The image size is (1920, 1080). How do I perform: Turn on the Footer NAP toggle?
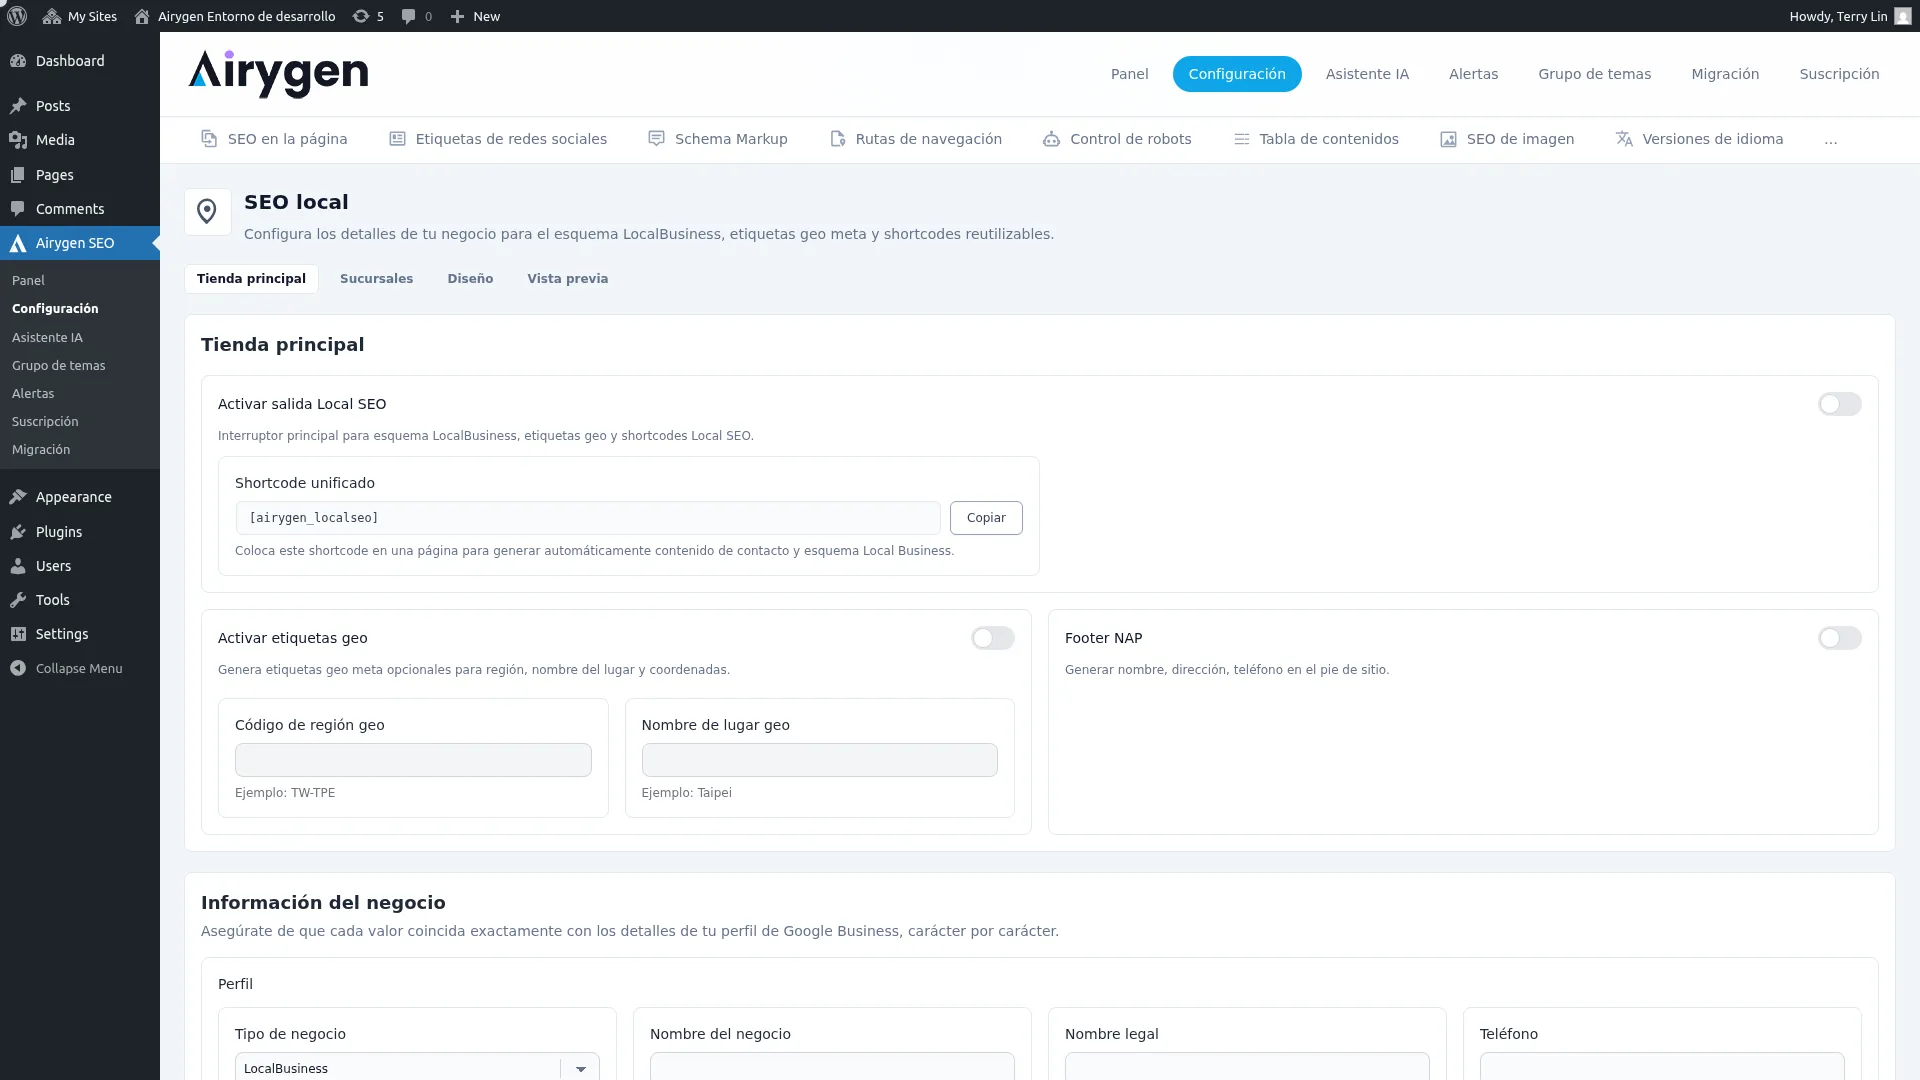tap(1839, 638)
